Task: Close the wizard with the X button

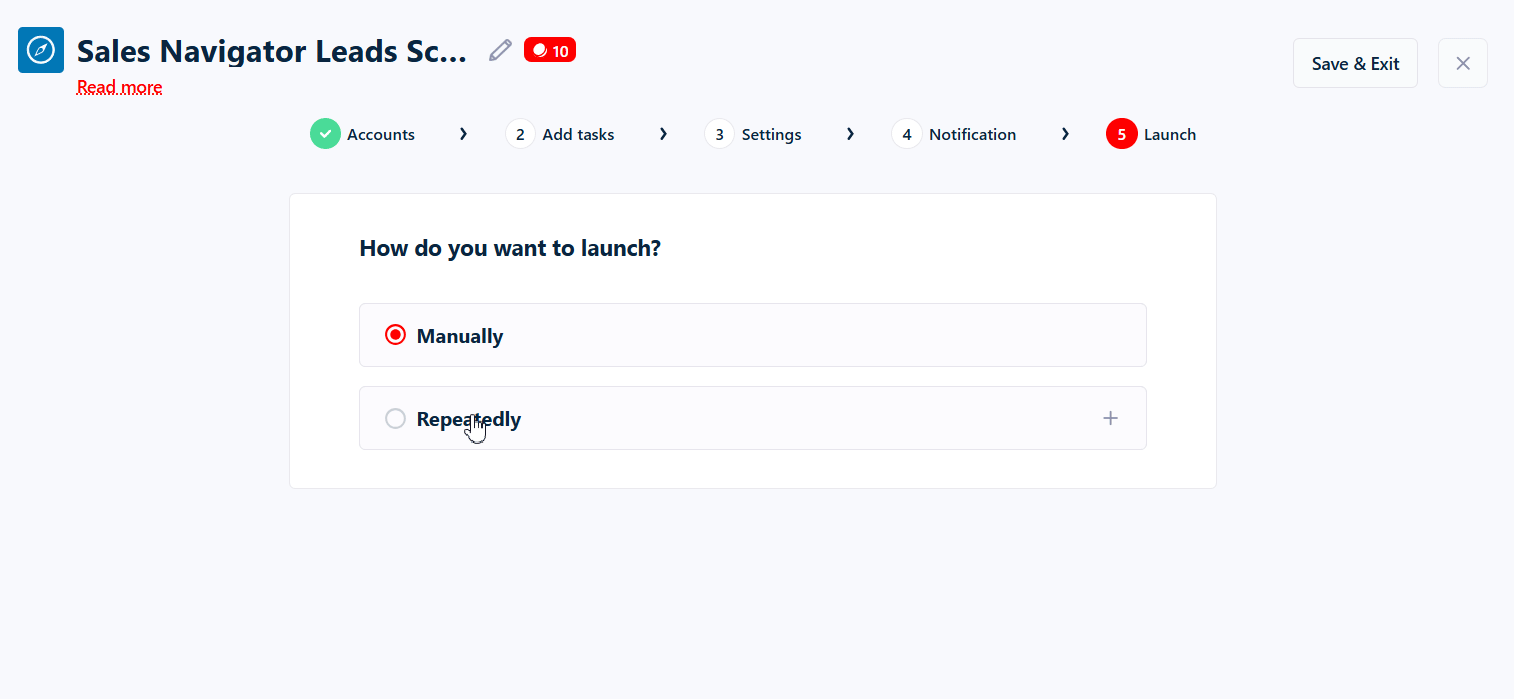Action: click(1462, 63)
